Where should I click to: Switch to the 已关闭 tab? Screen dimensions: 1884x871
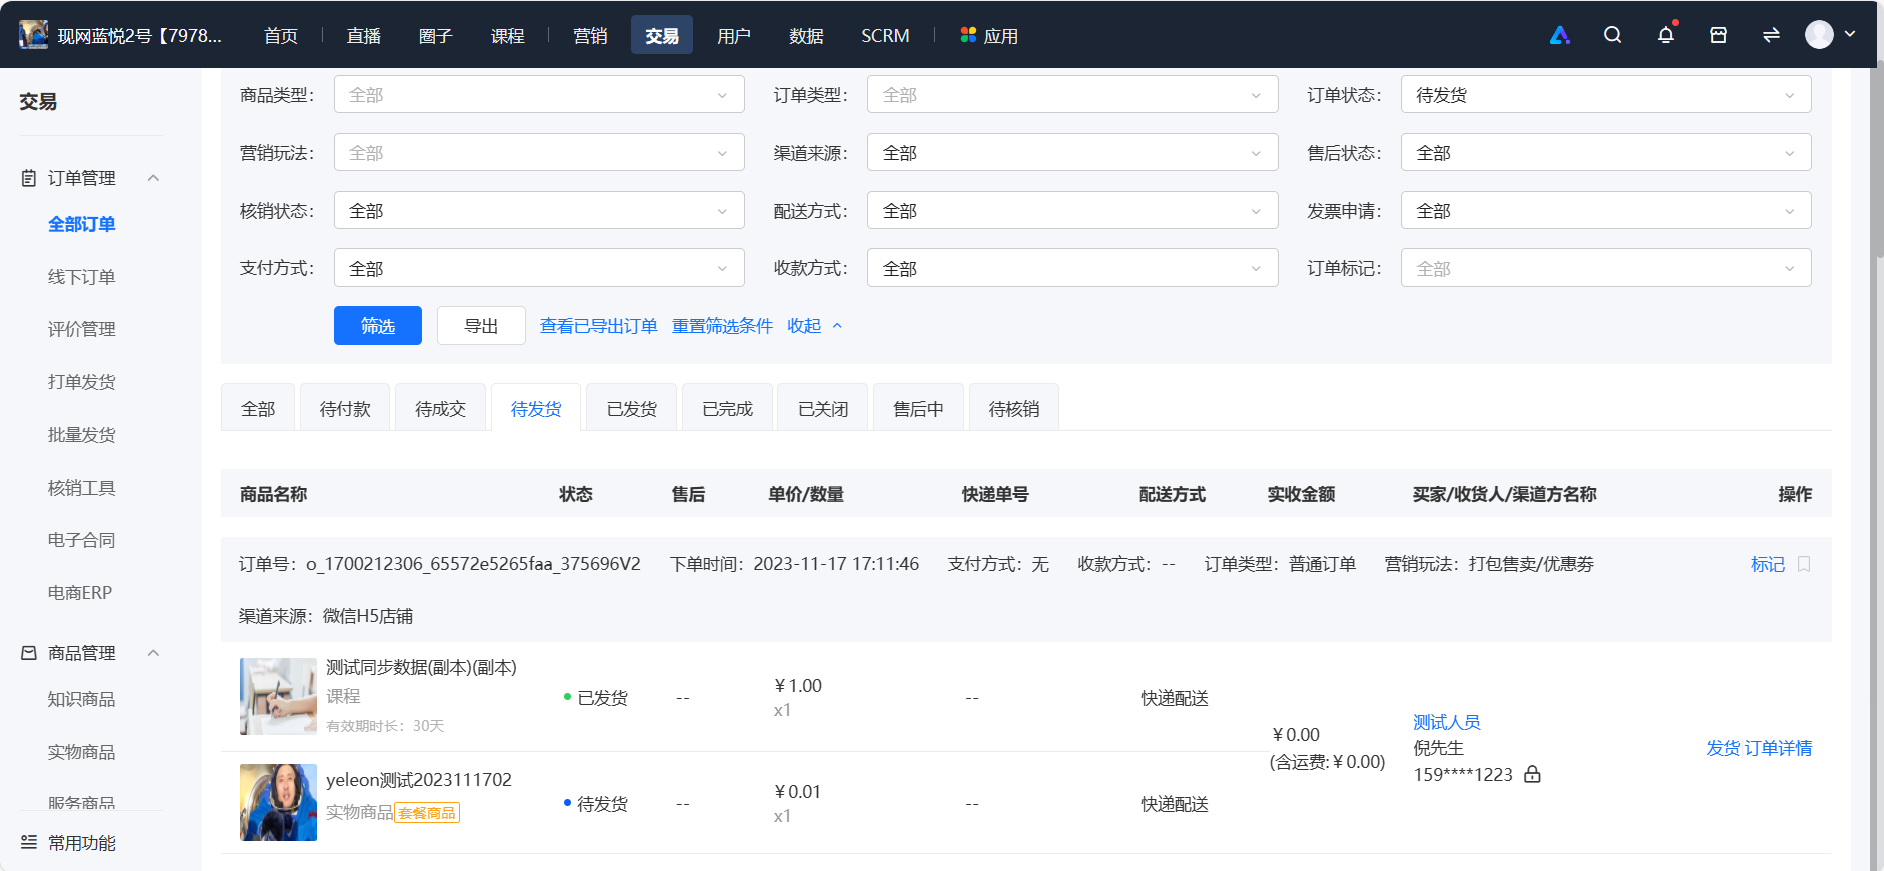(x=823, y=408)
